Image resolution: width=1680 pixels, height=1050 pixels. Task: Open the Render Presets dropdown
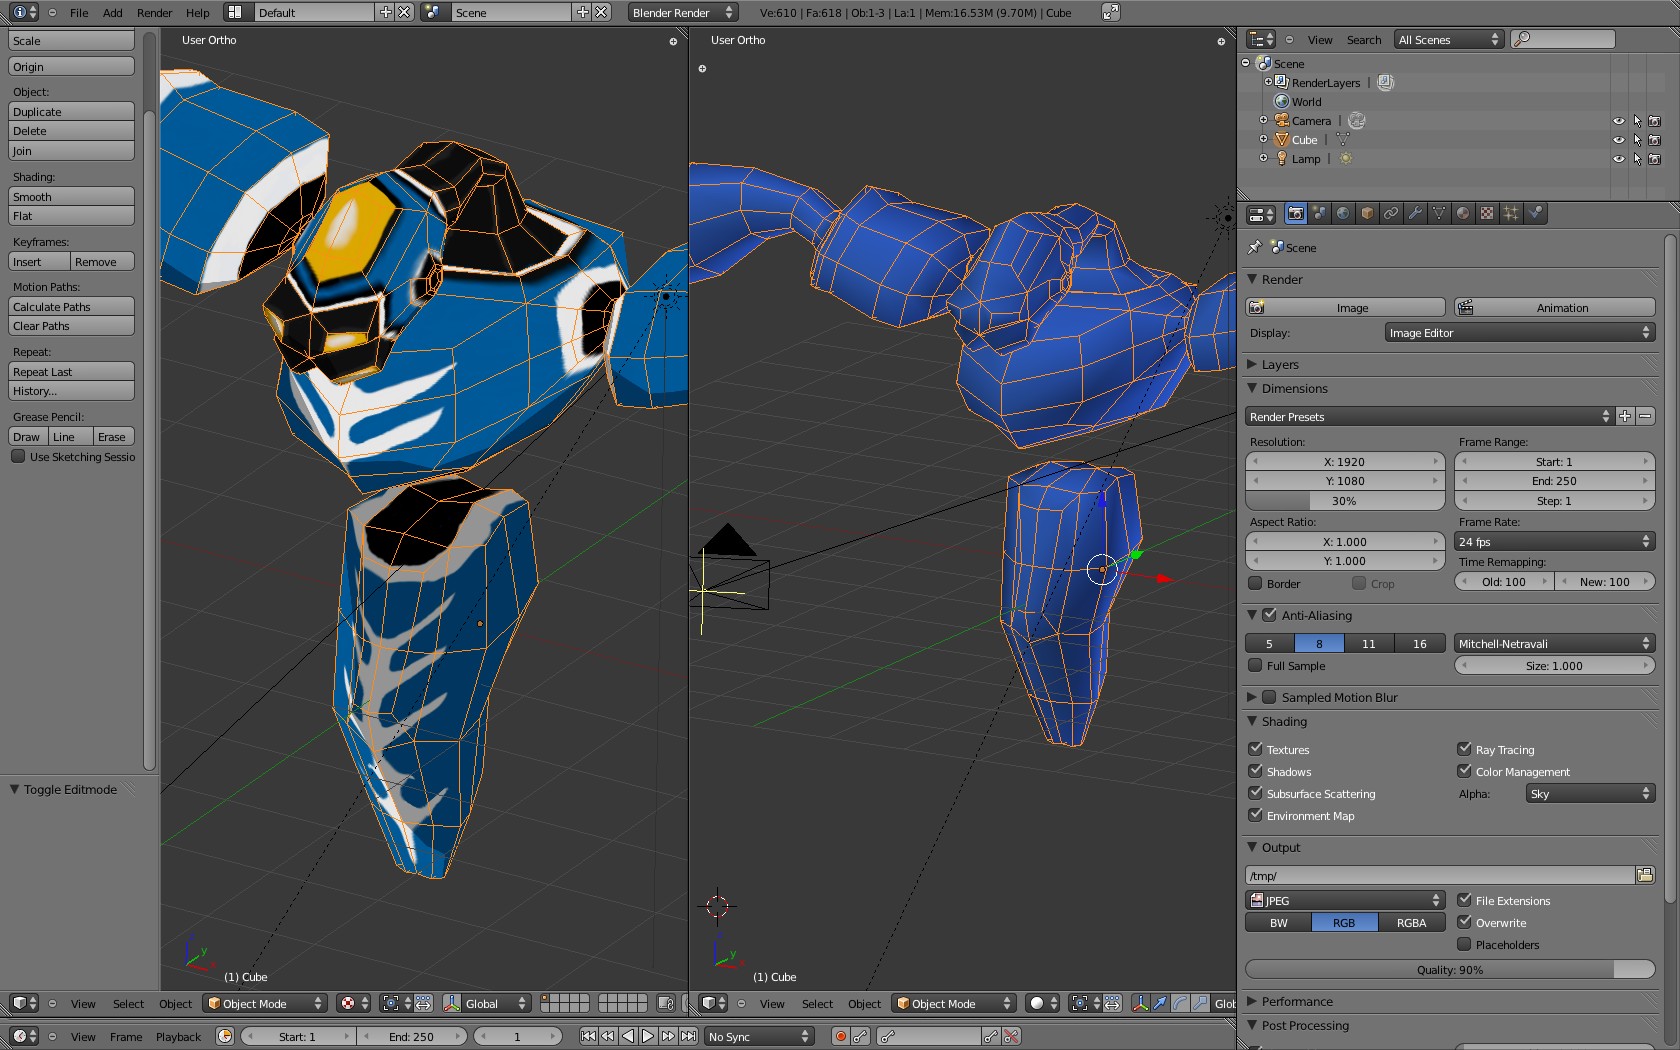pyautogui.click(x=1425, y=416)
